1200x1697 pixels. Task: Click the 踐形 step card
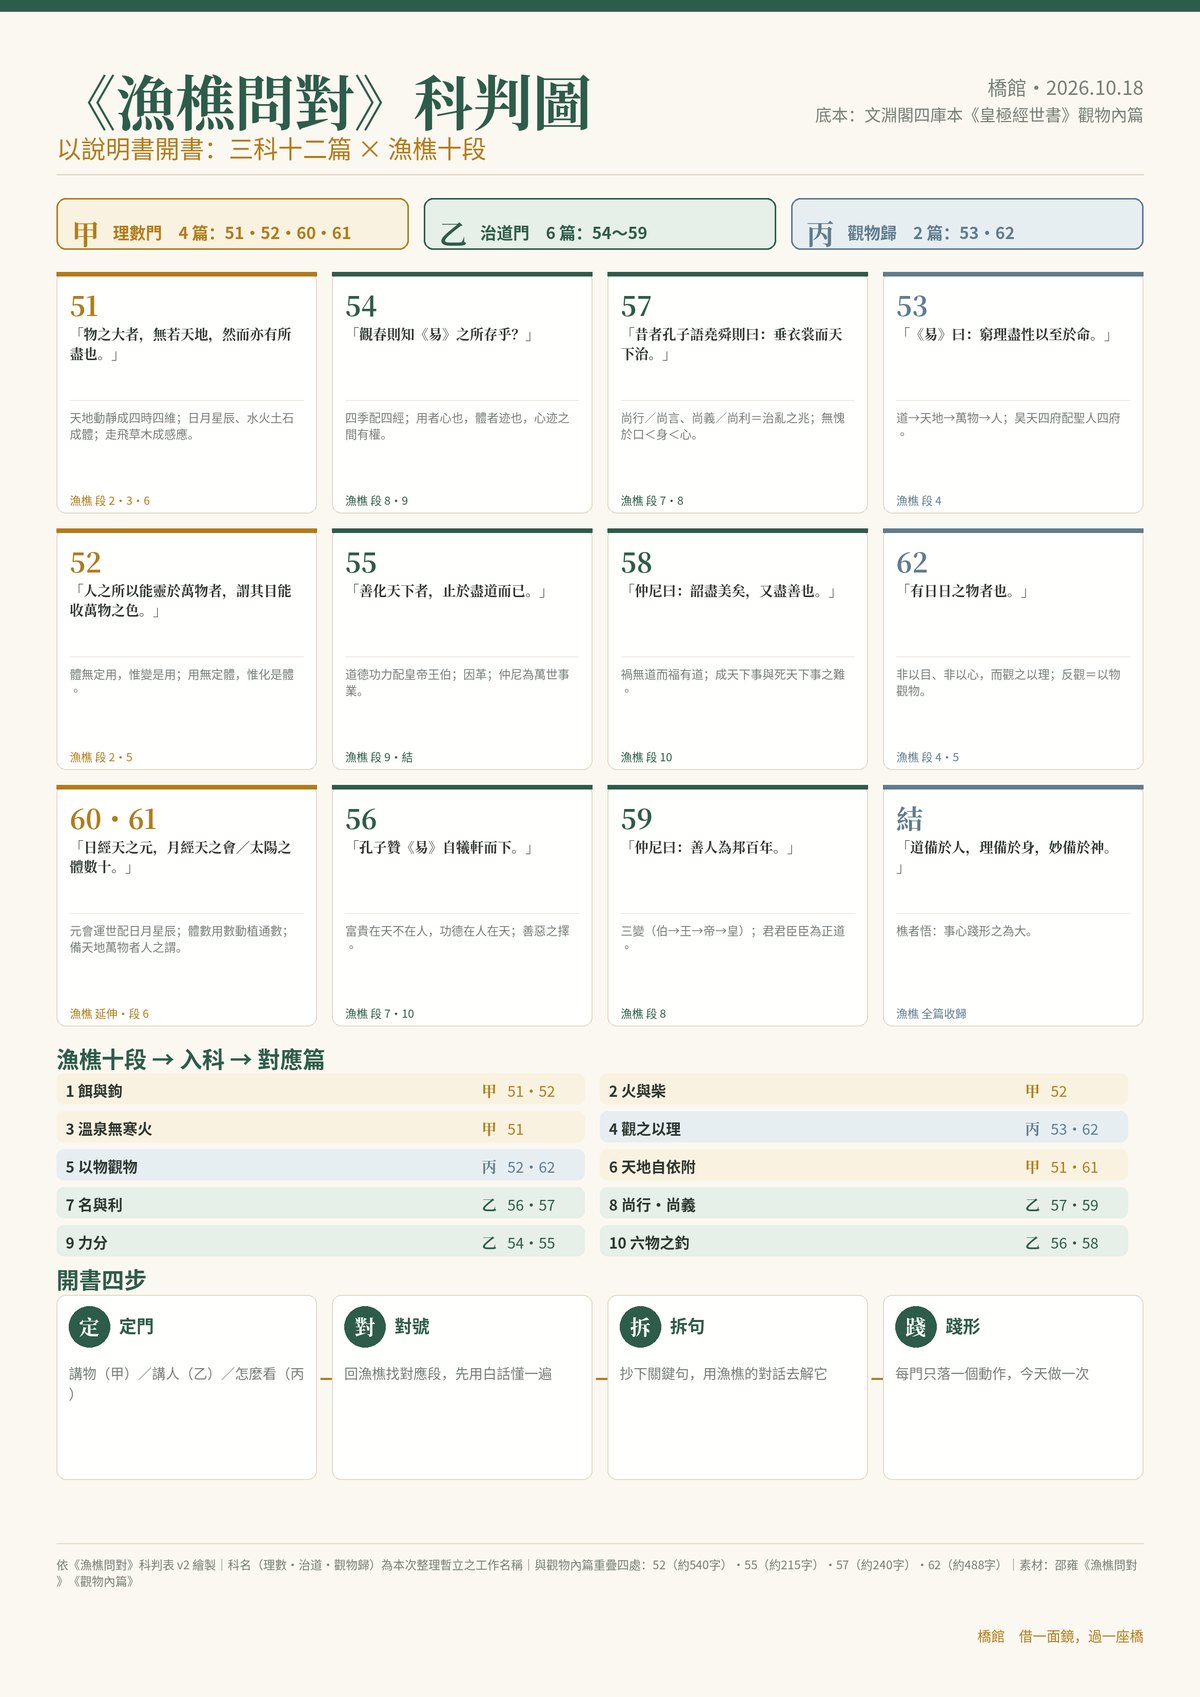click(1013, 1388)
